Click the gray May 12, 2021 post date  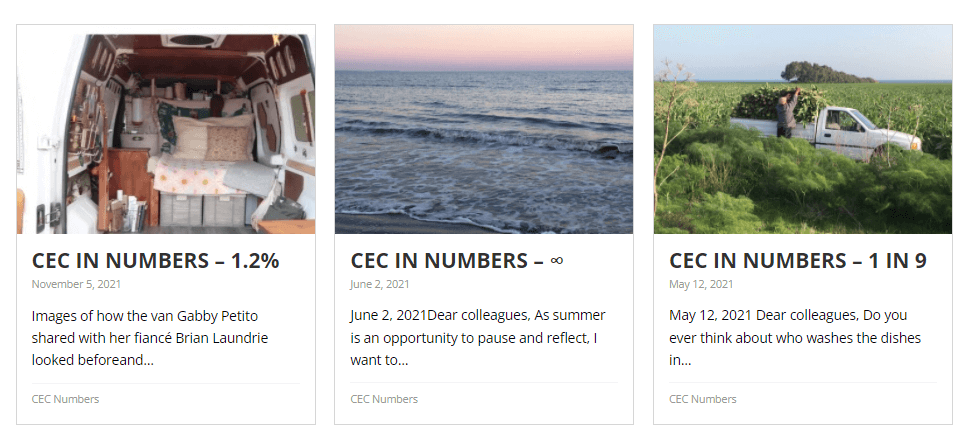point(701,284)
